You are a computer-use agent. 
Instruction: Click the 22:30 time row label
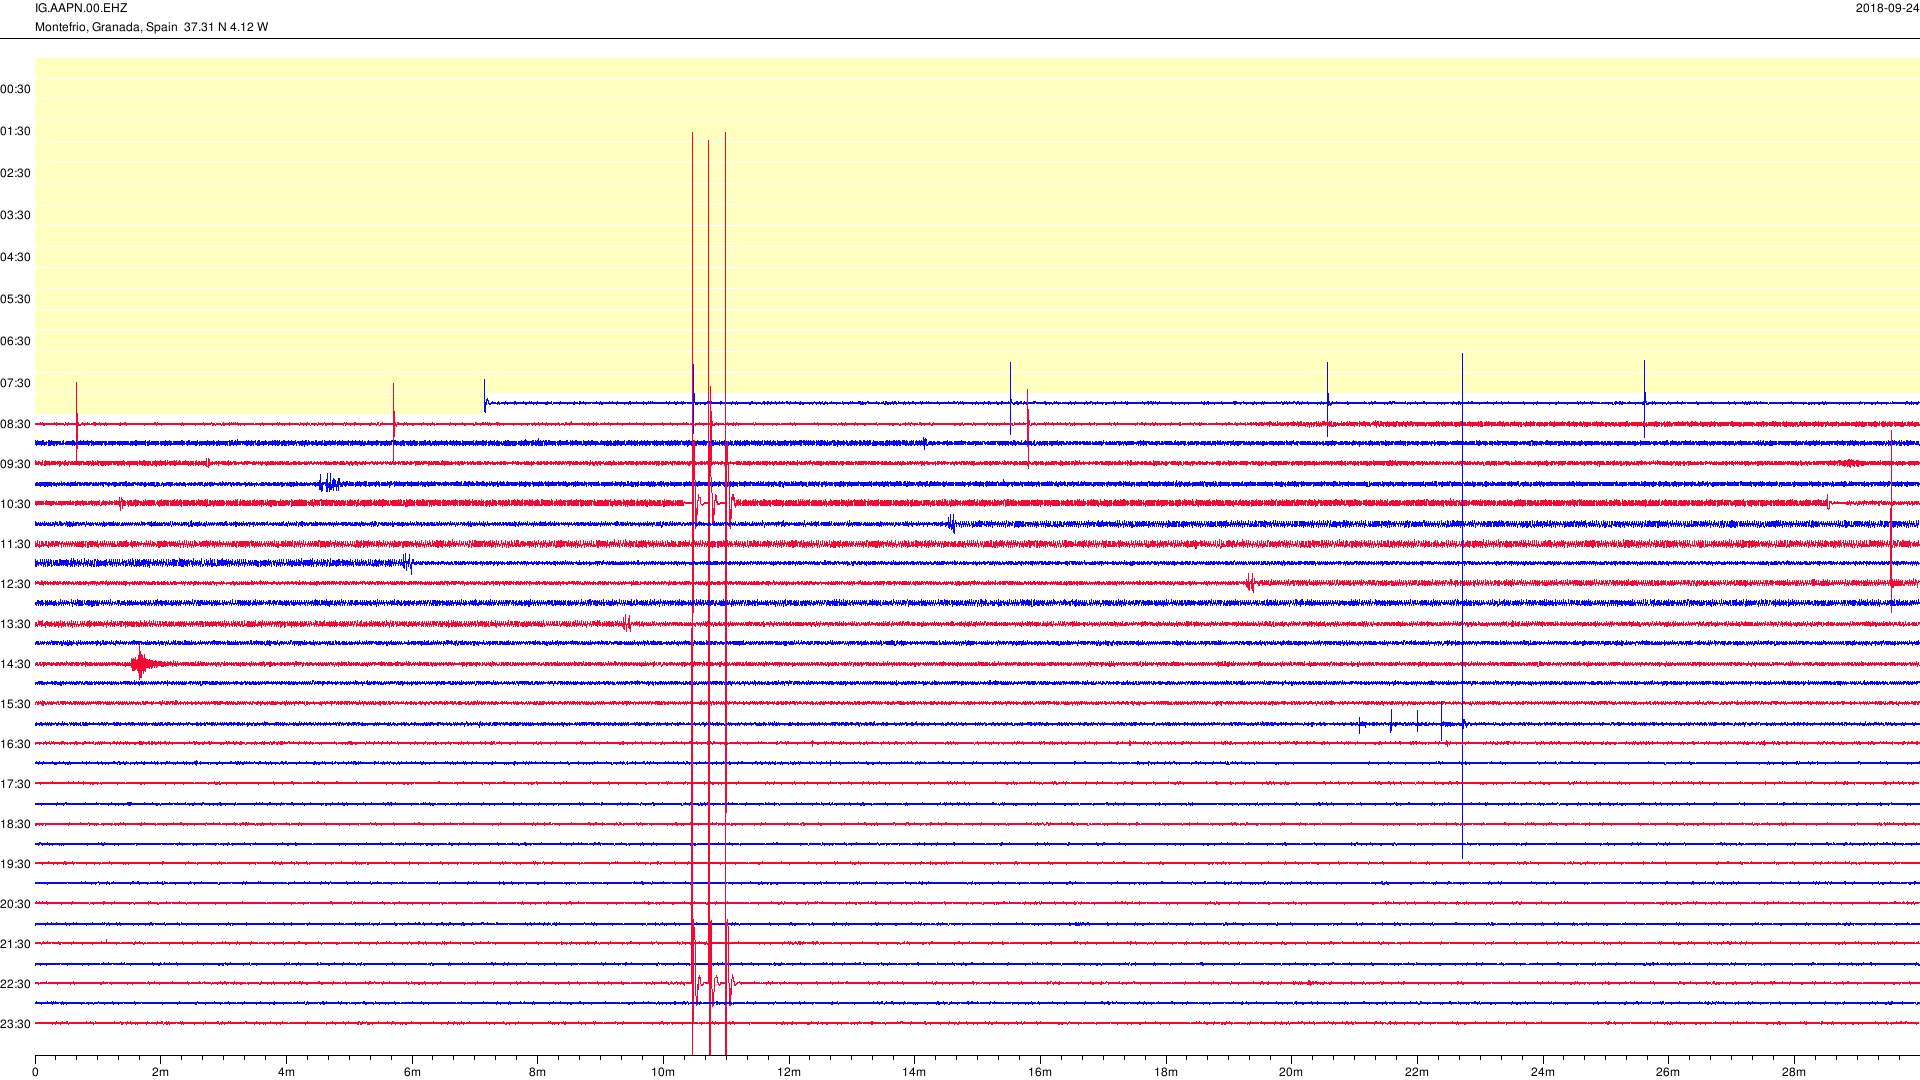point(15,984)
